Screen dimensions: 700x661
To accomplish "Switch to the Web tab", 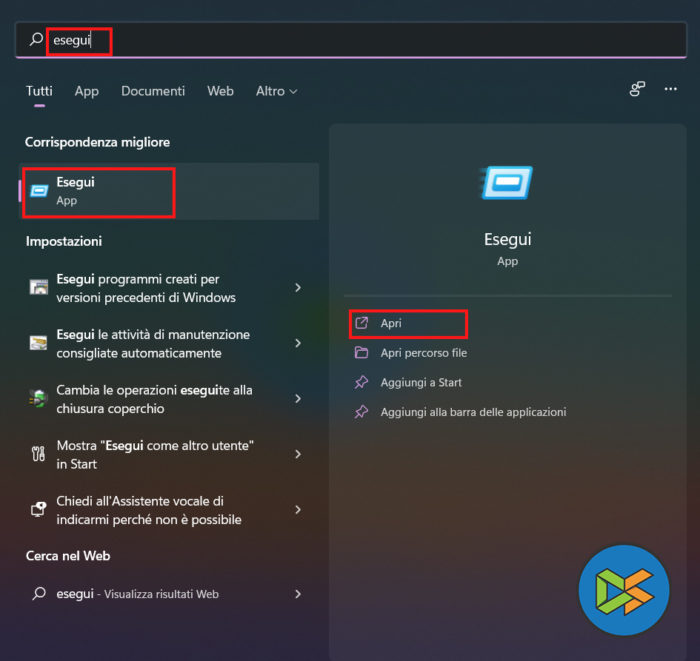I will tap(220, 91).
